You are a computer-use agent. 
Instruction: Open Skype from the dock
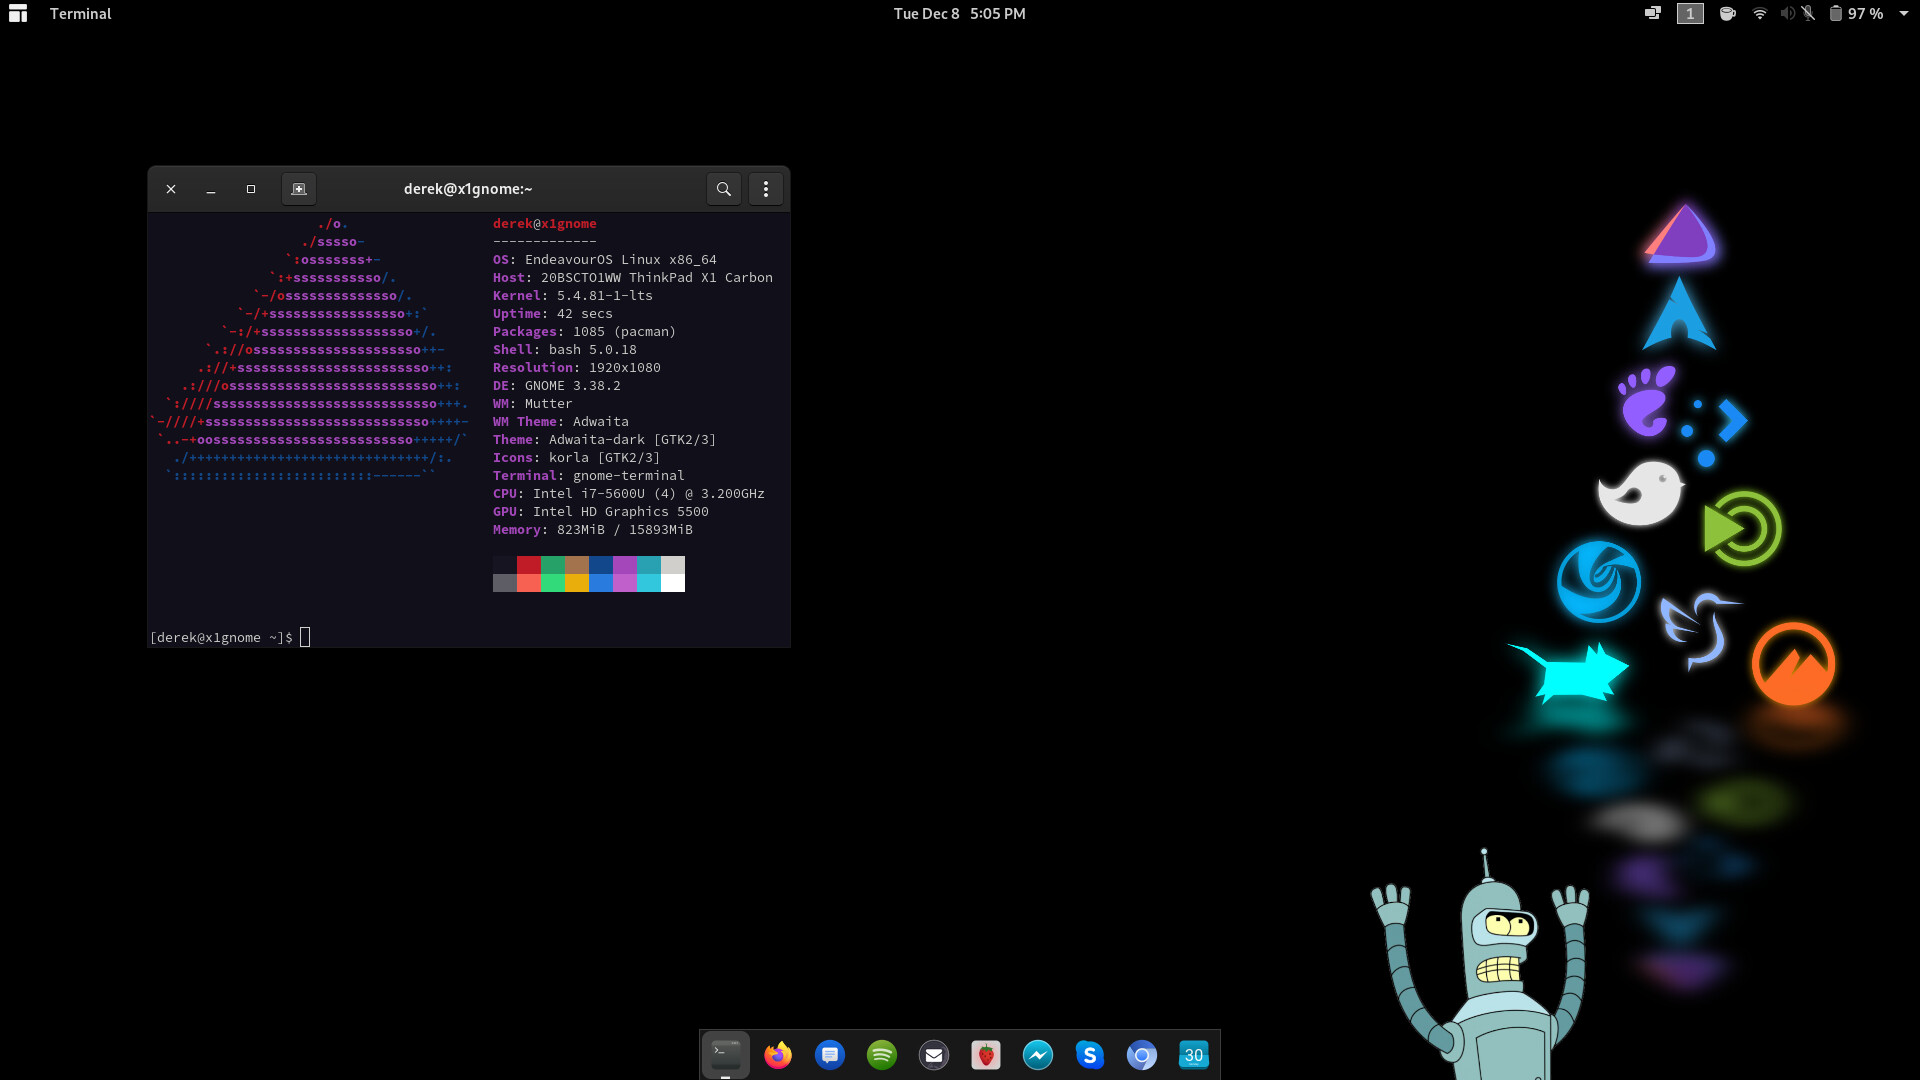(1090, 1055)
